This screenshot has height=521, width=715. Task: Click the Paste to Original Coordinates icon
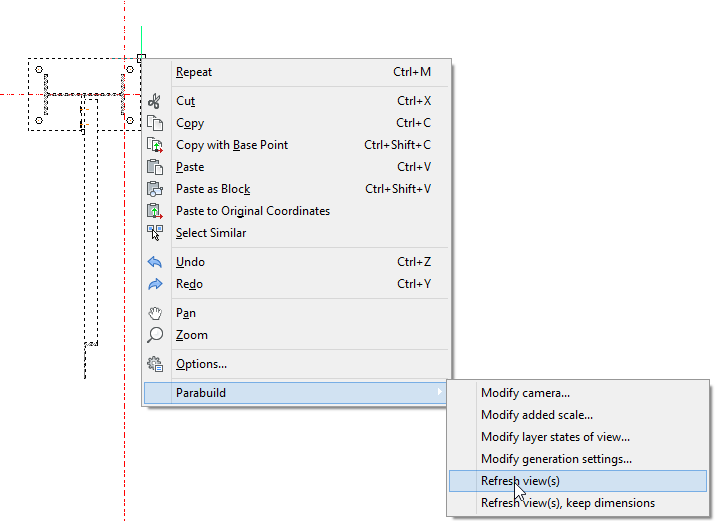click(155, 211)
